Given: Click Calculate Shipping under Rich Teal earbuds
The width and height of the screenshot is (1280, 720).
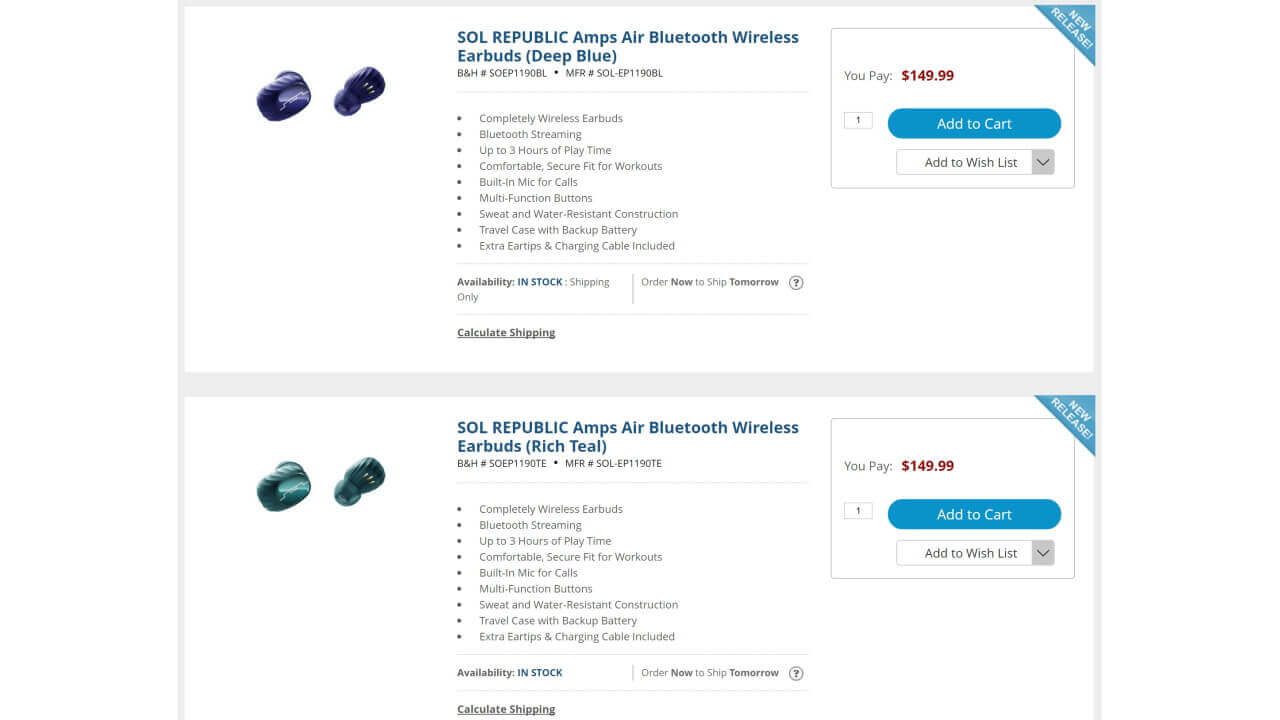Looking at the screenshot, I should (x=506, y=709).
